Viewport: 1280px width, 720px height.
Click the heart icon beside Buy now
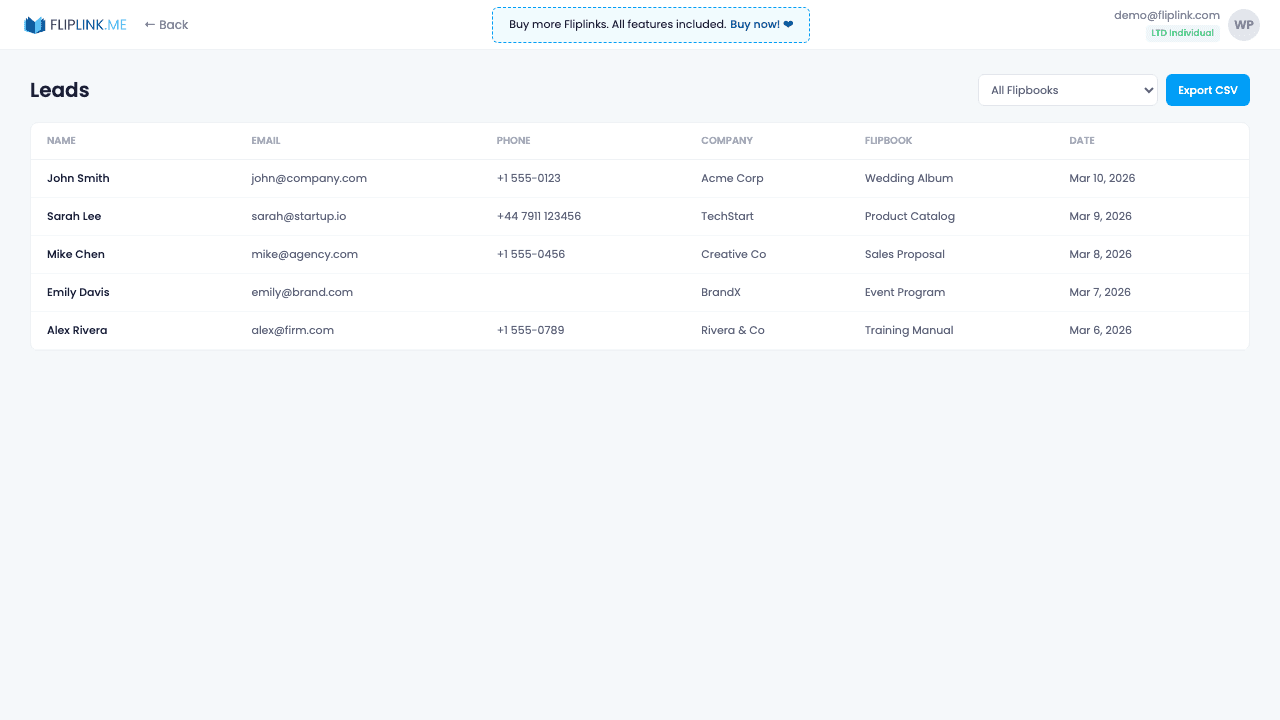click(788, 24)
